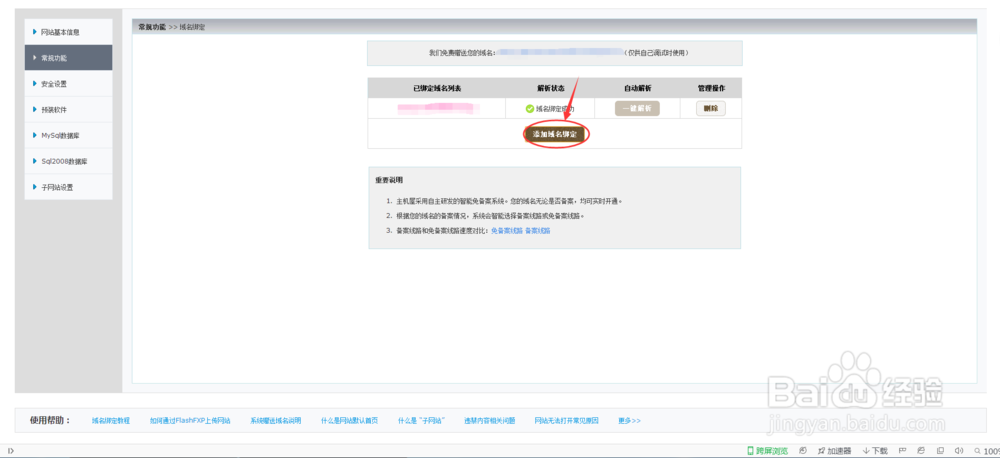The image size is (1000, 458).
Task: Click 常规功能 in the breadcrumb
Action: (x=152, y=27)
